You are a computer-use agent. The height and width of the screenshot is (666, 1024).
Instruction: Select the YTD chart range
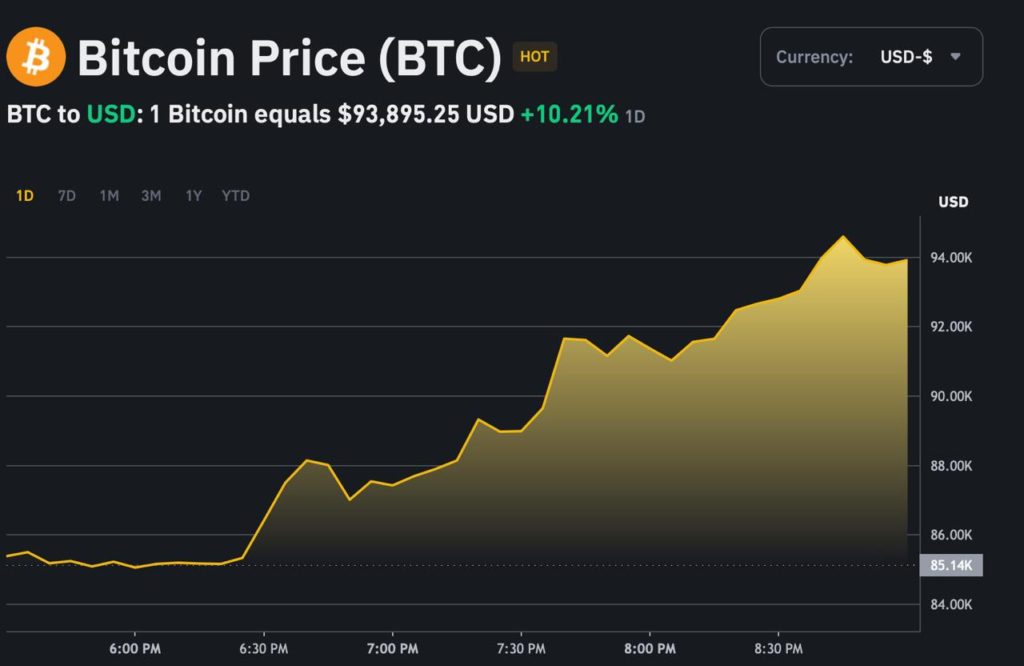pos(236,196)
